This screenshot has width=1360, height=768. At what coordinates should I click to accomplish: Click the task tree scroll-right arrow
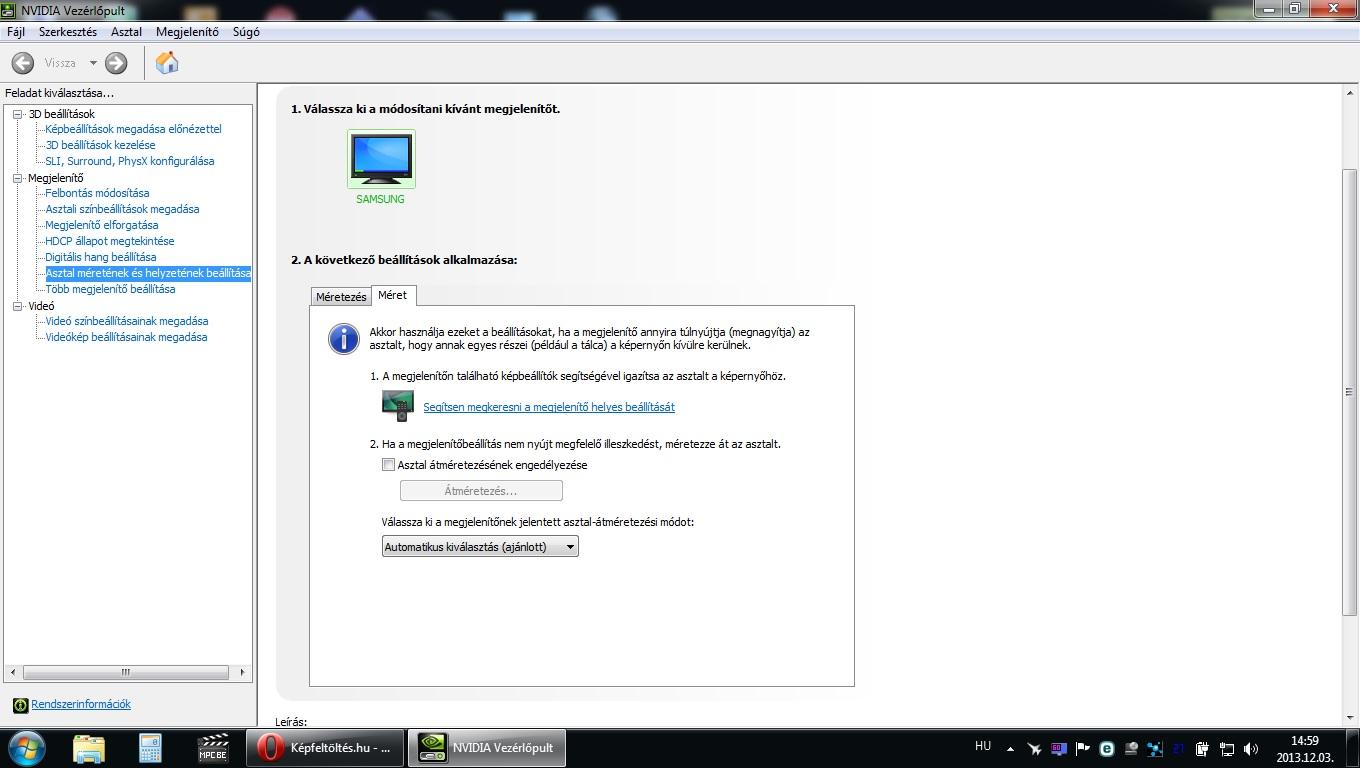click(x=242, y=672)
